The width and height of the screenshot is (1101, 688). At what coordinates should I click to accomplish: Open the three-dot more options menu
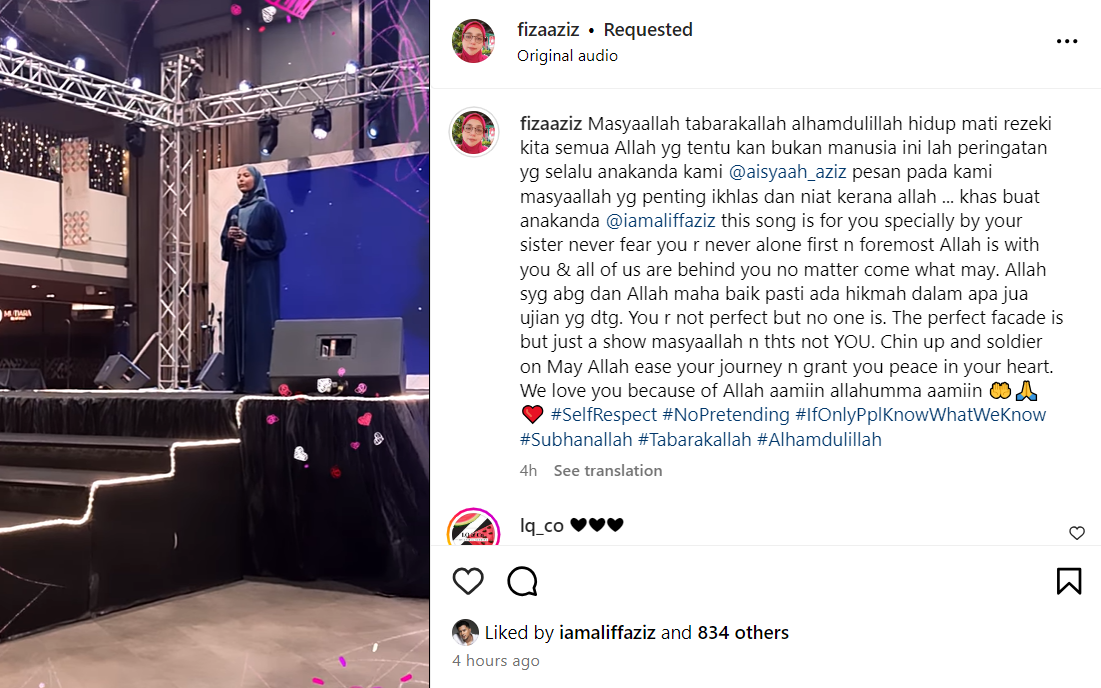[x=1067, y=41]
